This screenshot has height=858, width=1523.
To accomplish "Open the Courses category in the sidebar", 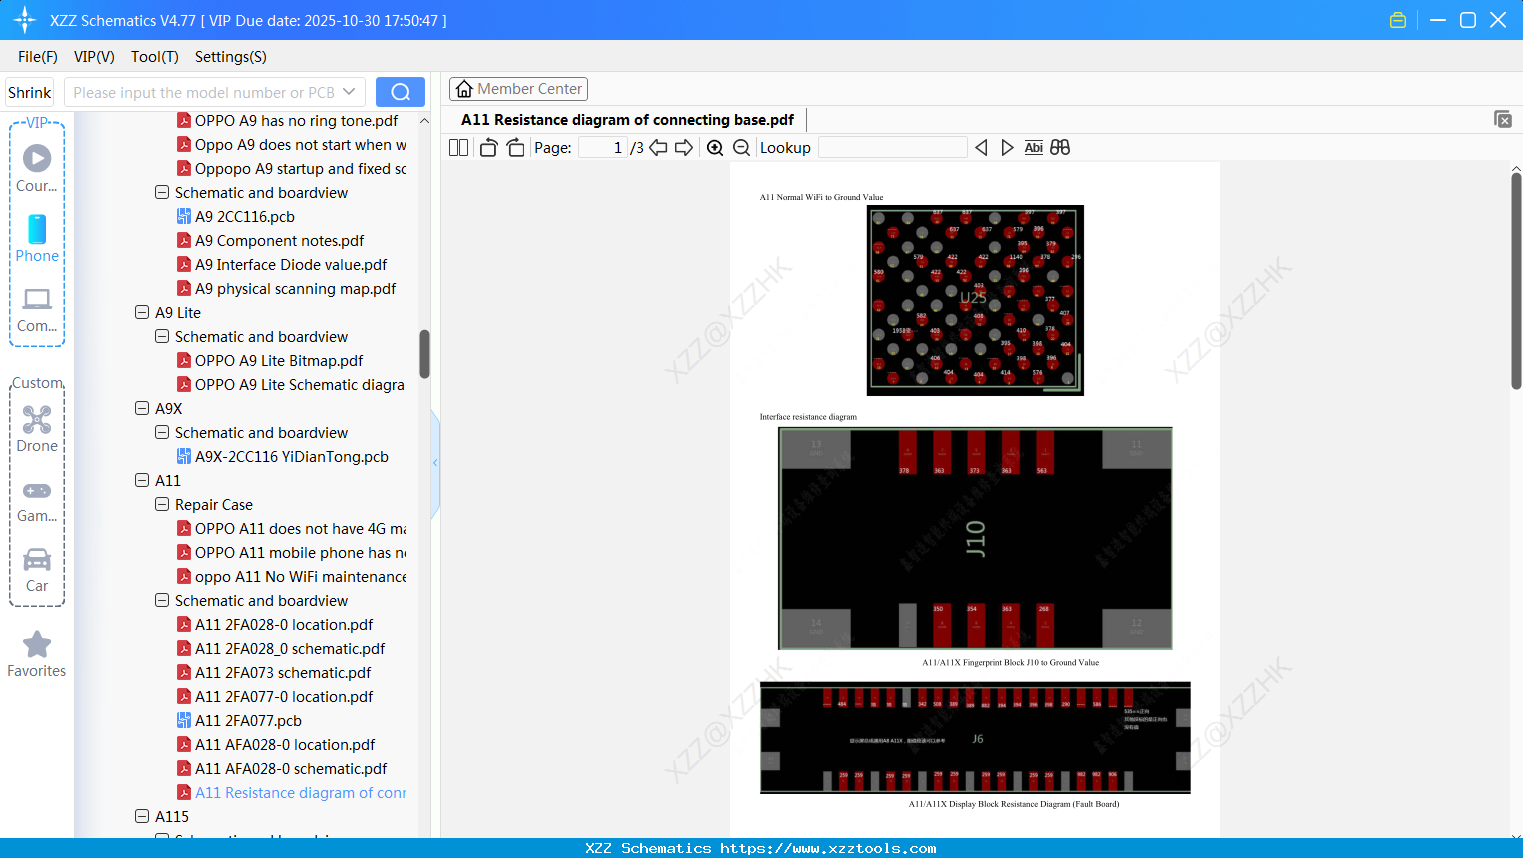I will coord(37,168).
